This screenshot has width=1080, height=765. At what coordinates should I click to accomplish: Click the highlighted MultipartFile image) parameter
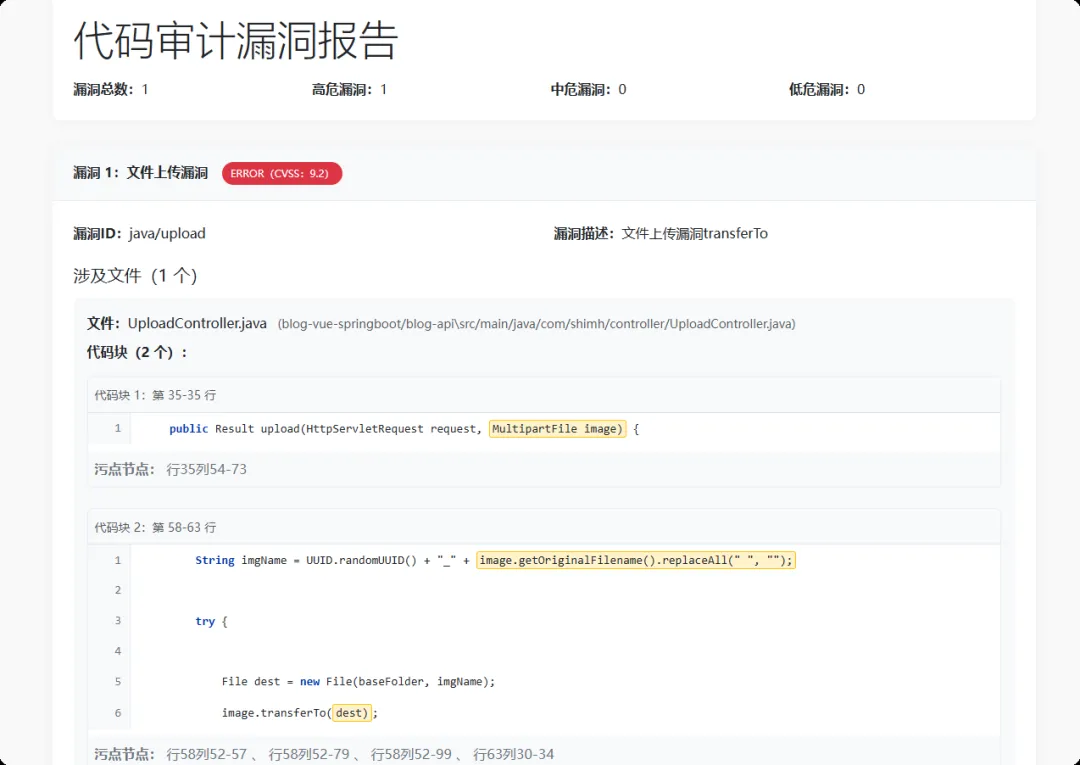click(557, 429)
